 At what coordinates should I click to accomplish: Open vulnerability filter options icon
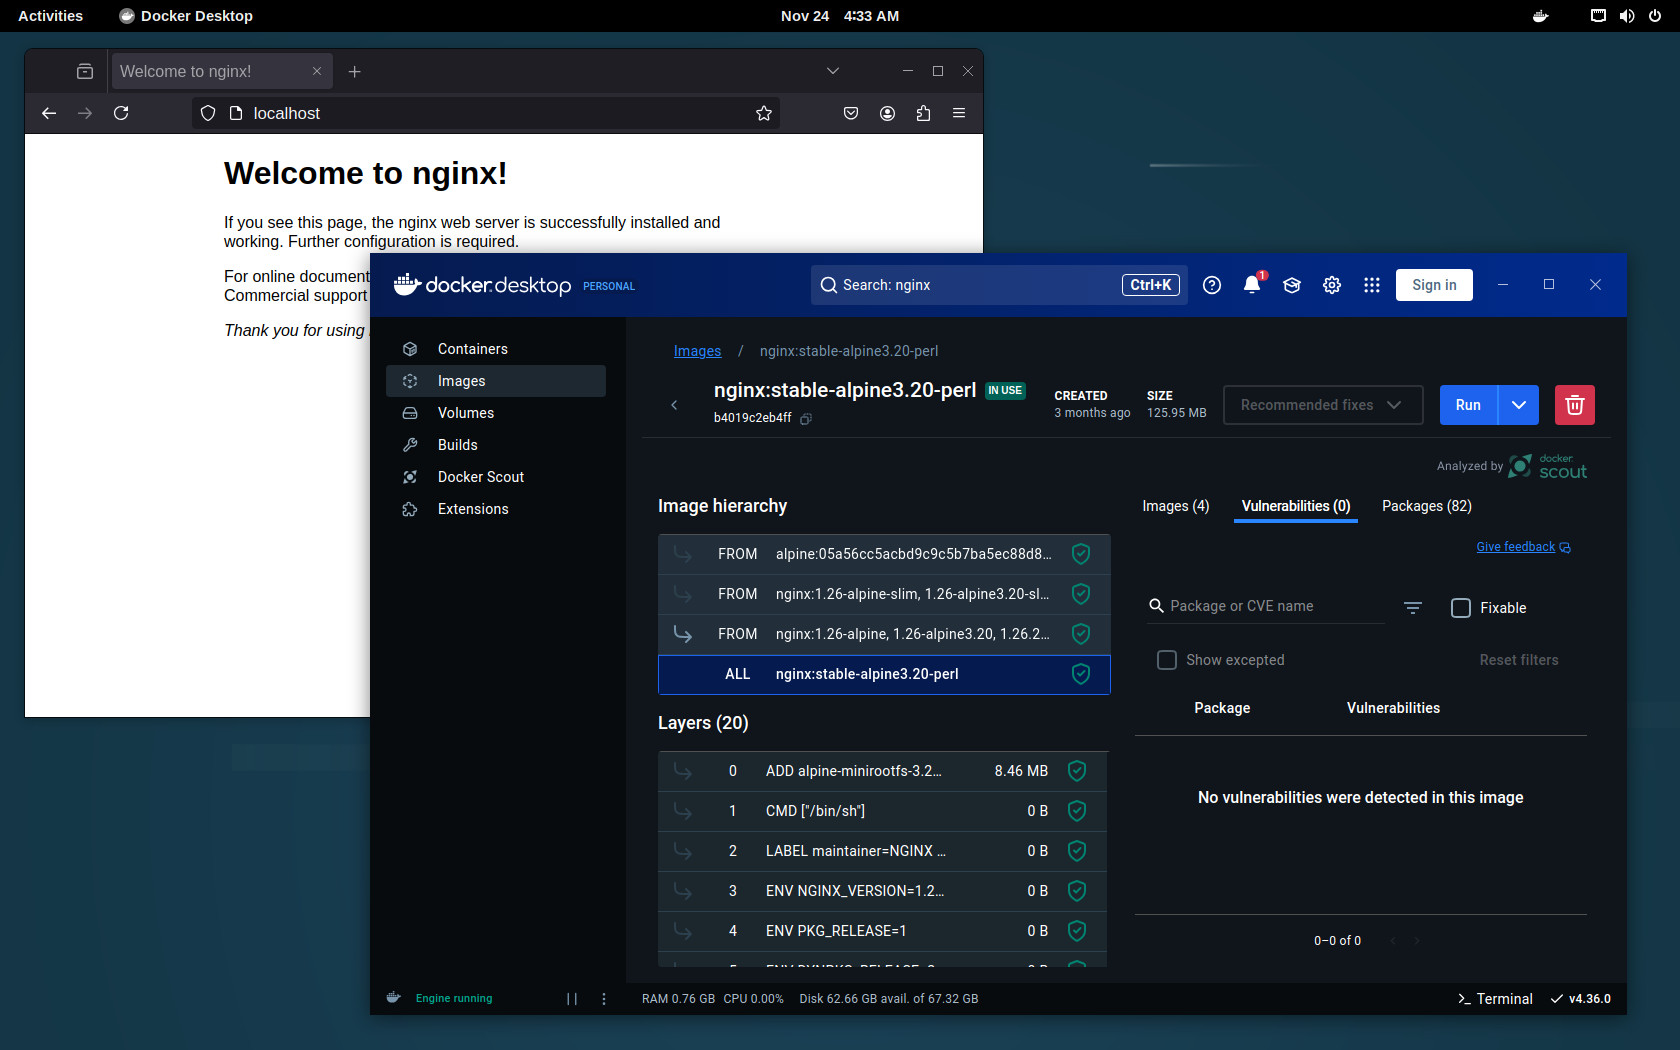coord(1413,607)
